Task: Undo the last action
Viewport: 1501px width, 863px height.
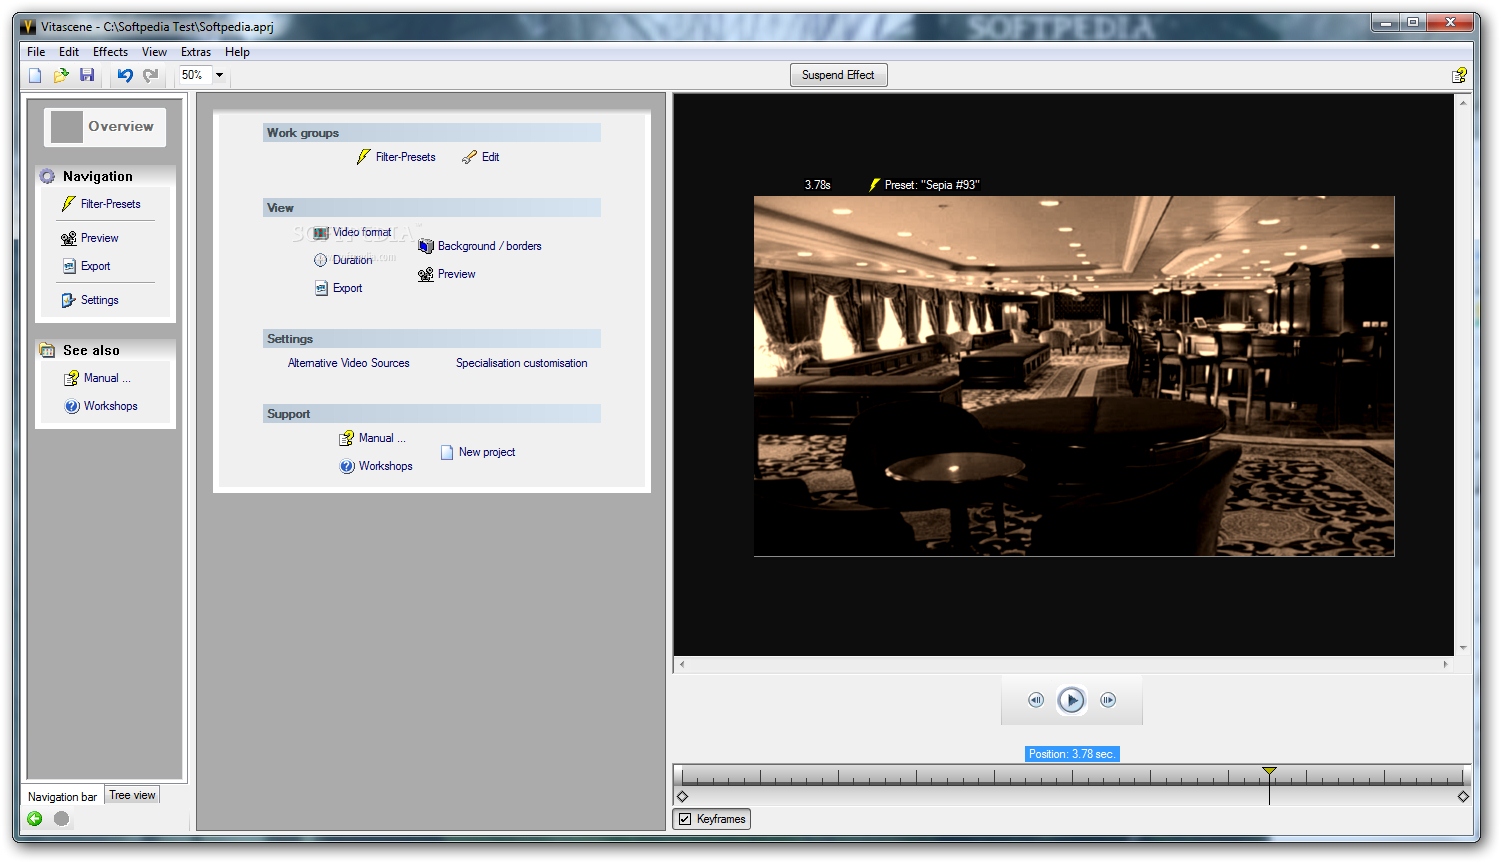Action: click(x=125, y=75)
